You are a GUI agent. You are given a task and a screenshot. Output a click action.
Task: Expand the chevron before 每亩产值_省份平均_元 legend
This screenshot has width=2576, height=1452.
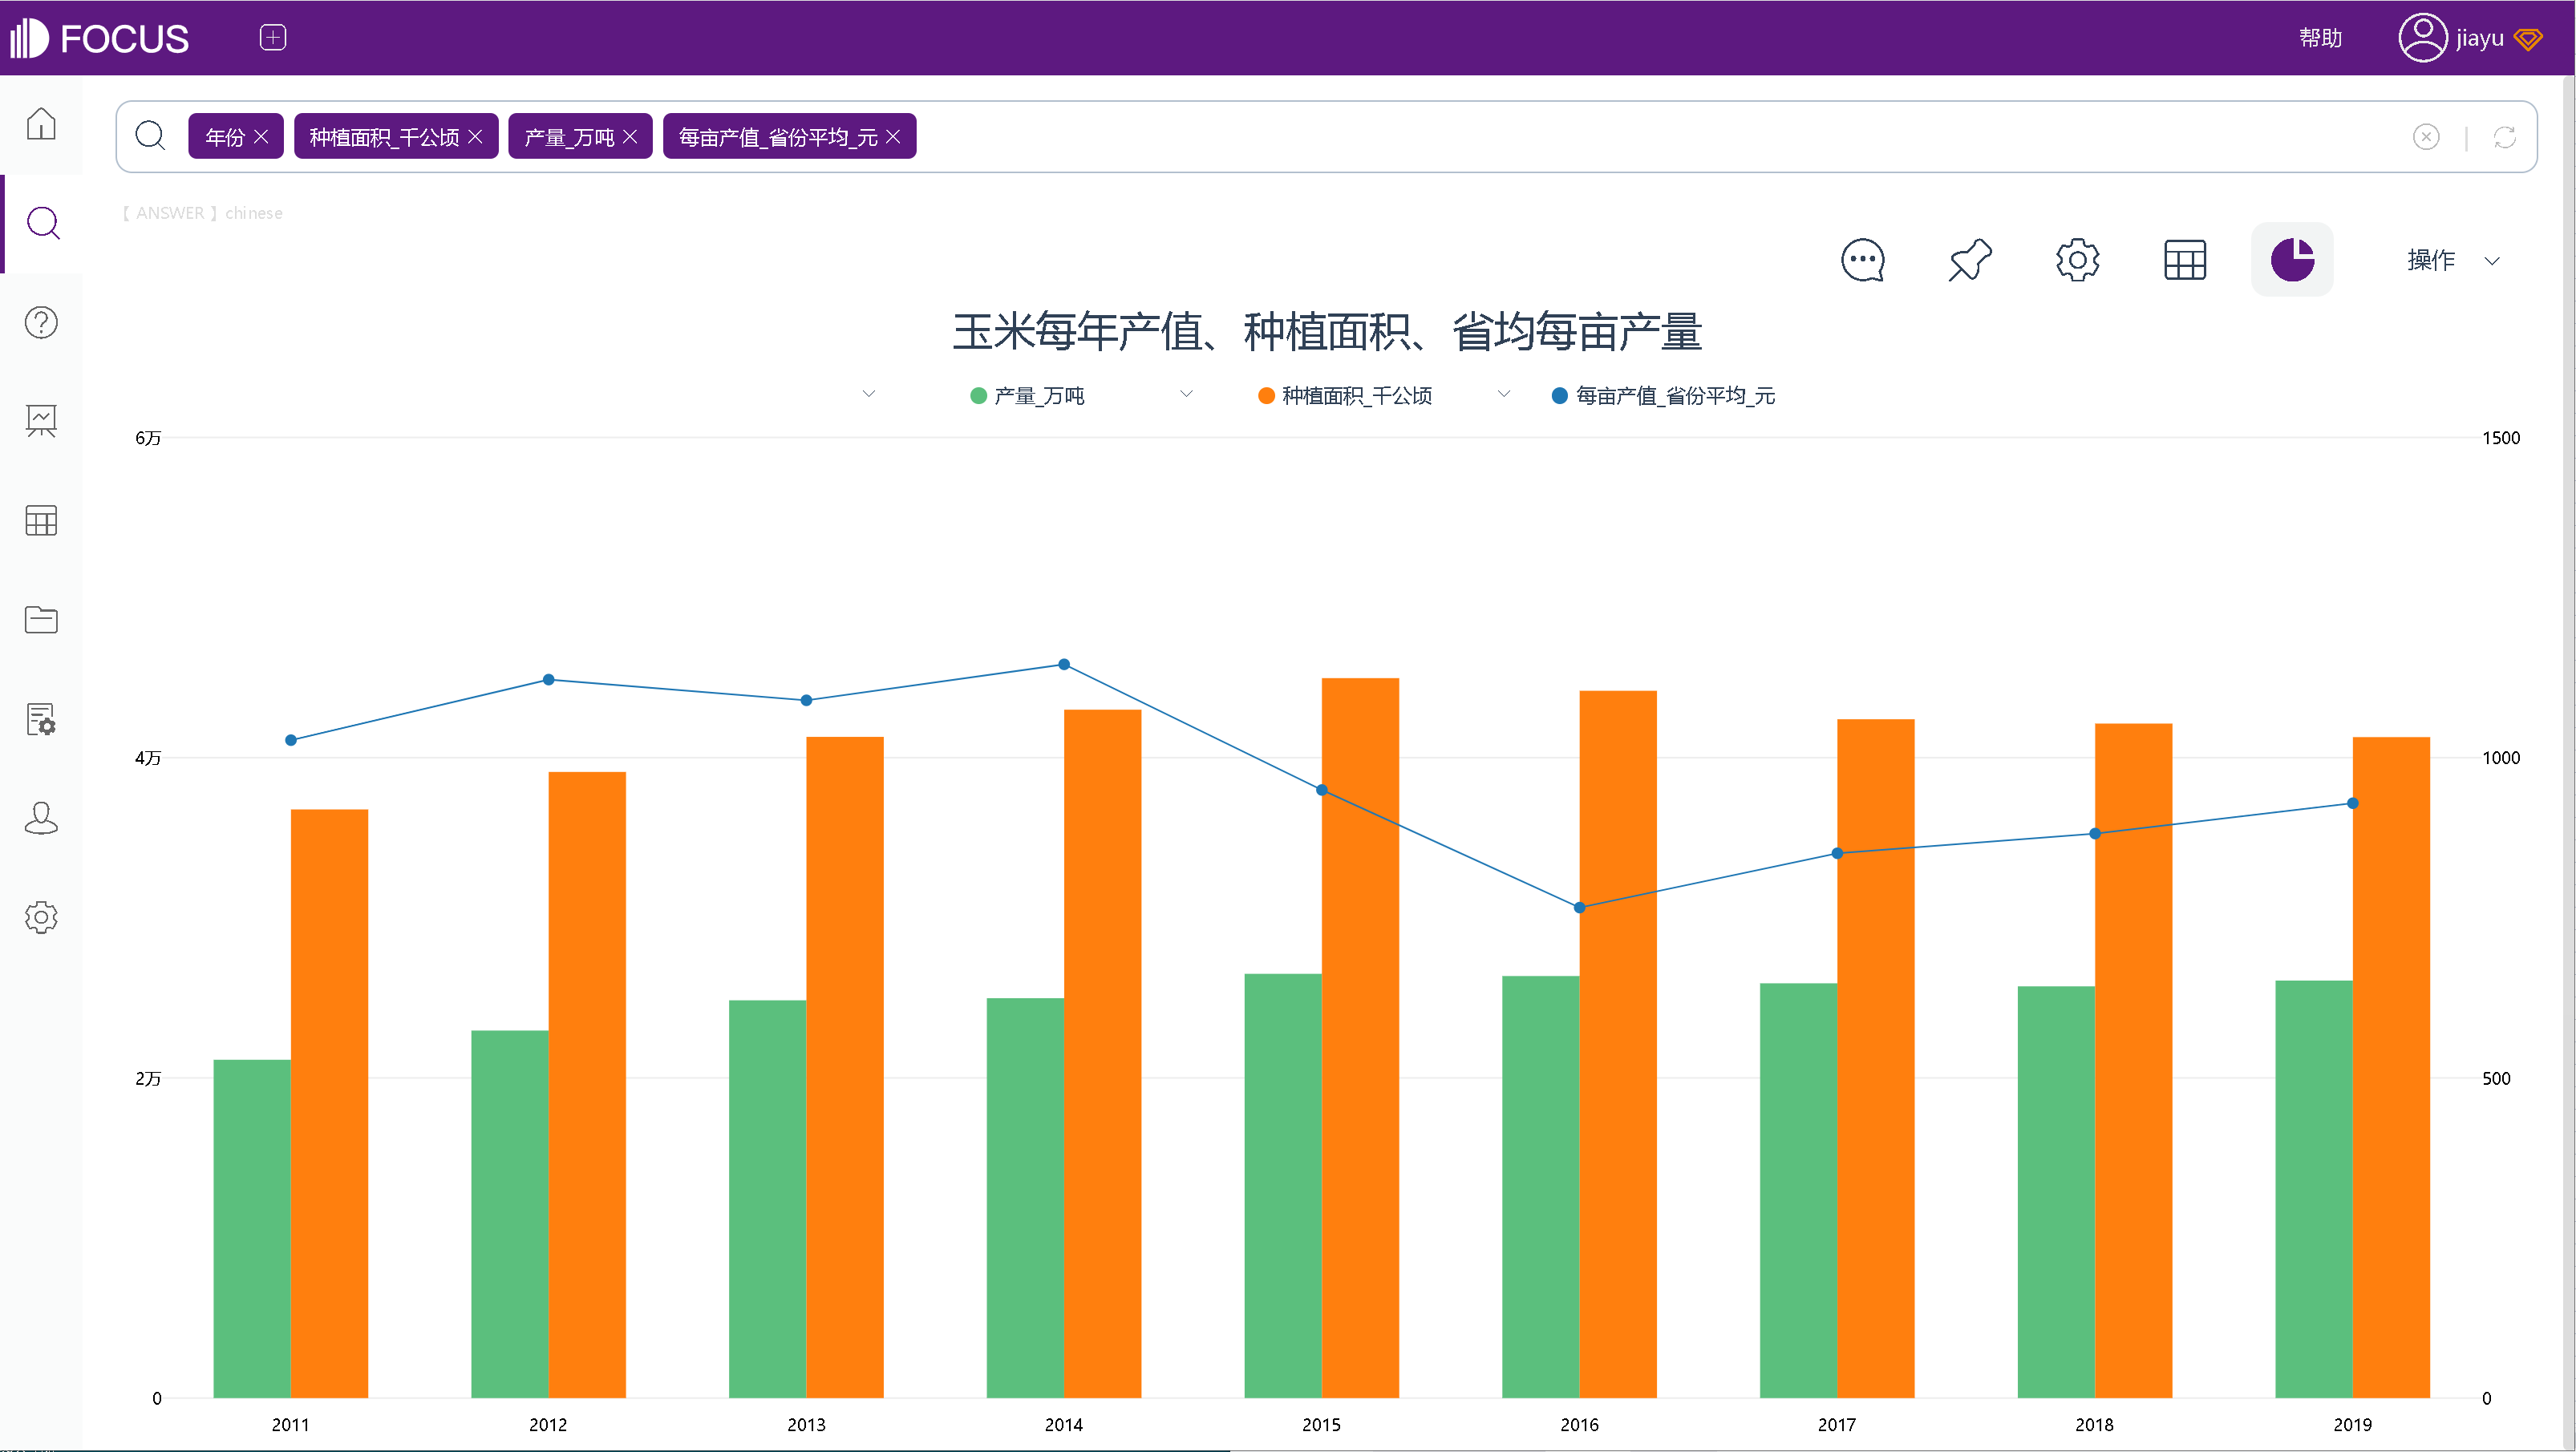pyautogui.click(x=1503, y=394)
